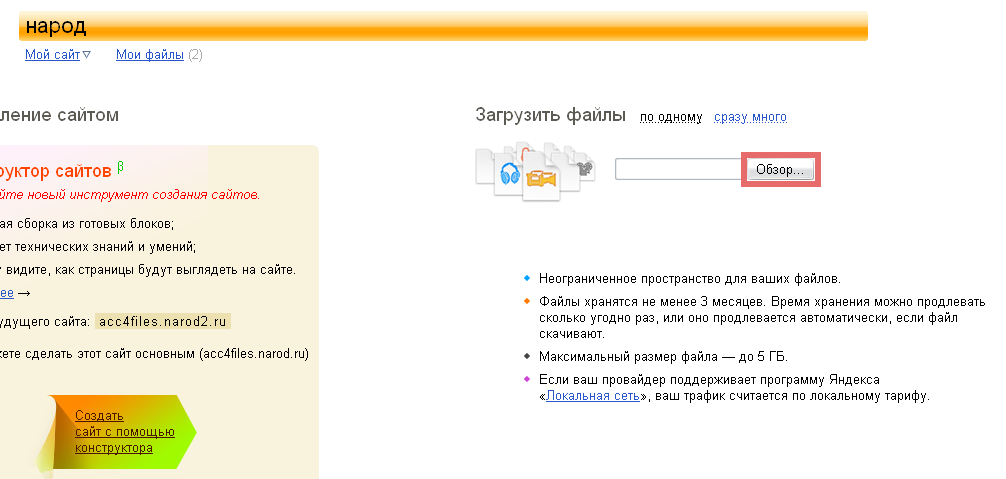Open the Локальная сеть link
Viewport: 1006px width, 479px height.
592,396
